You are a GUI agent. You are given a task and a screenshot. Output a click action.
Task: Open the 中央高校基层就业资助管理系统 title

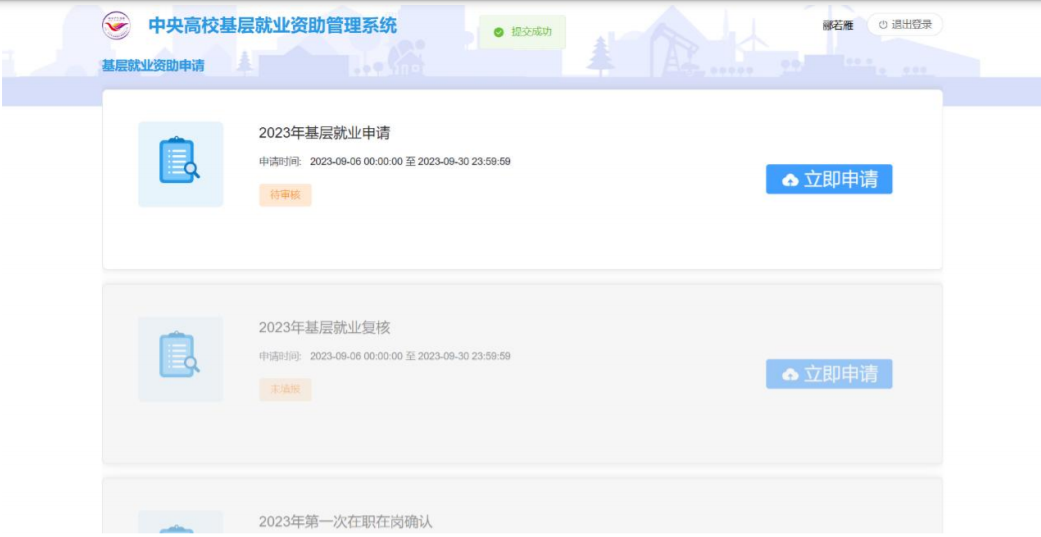coord(272,26)
